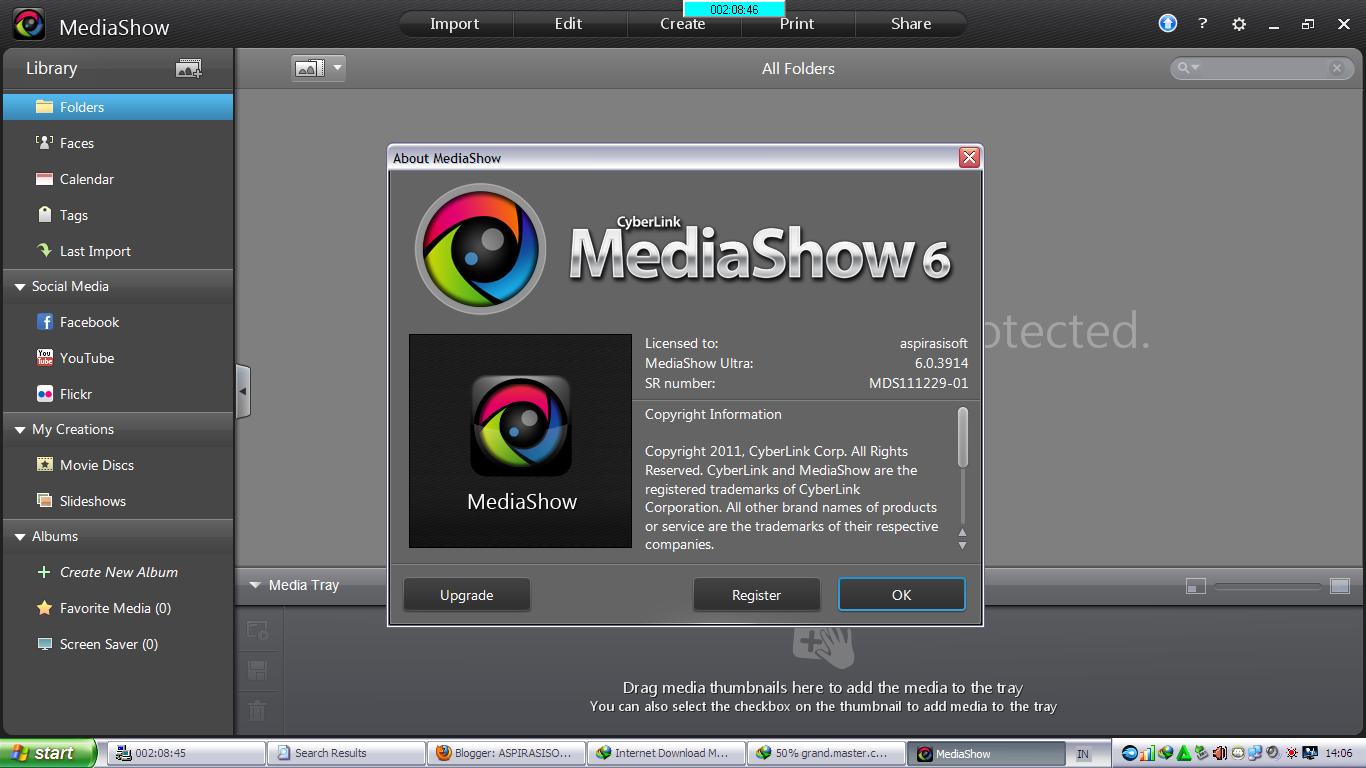Click the photo view mode button

pos(310,68)
